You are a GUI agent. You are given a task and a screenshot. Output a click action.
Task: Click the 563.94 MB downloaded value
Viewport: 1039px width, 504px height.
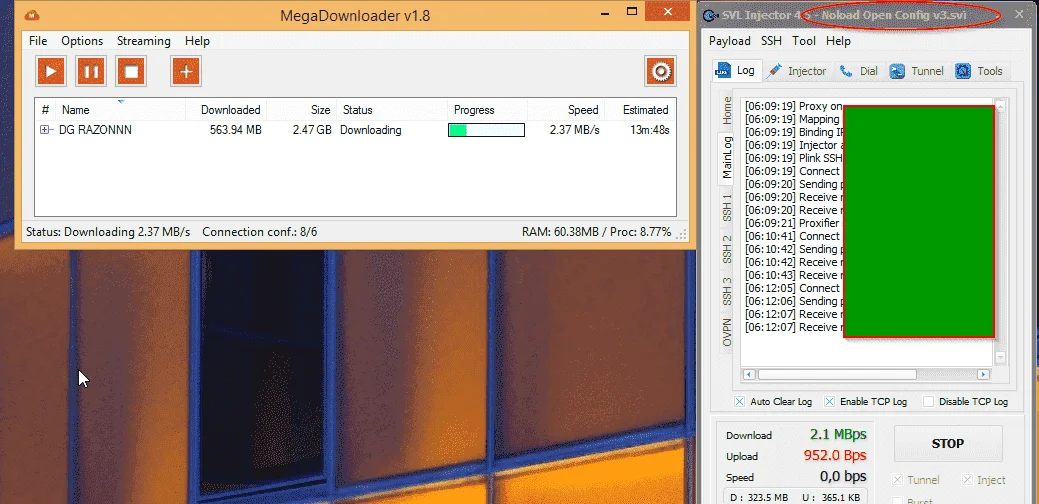click(x=235, y=130)
